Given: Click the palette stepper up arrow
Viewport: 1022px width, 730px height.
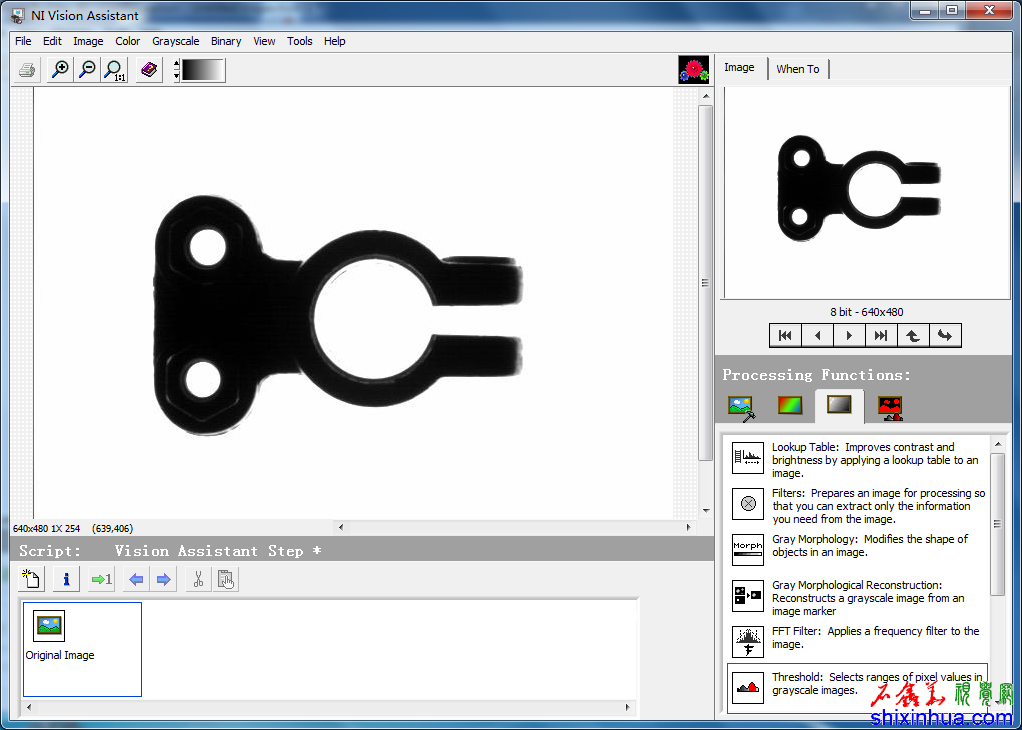Looking at the screenshot, I should click(177, 64).
